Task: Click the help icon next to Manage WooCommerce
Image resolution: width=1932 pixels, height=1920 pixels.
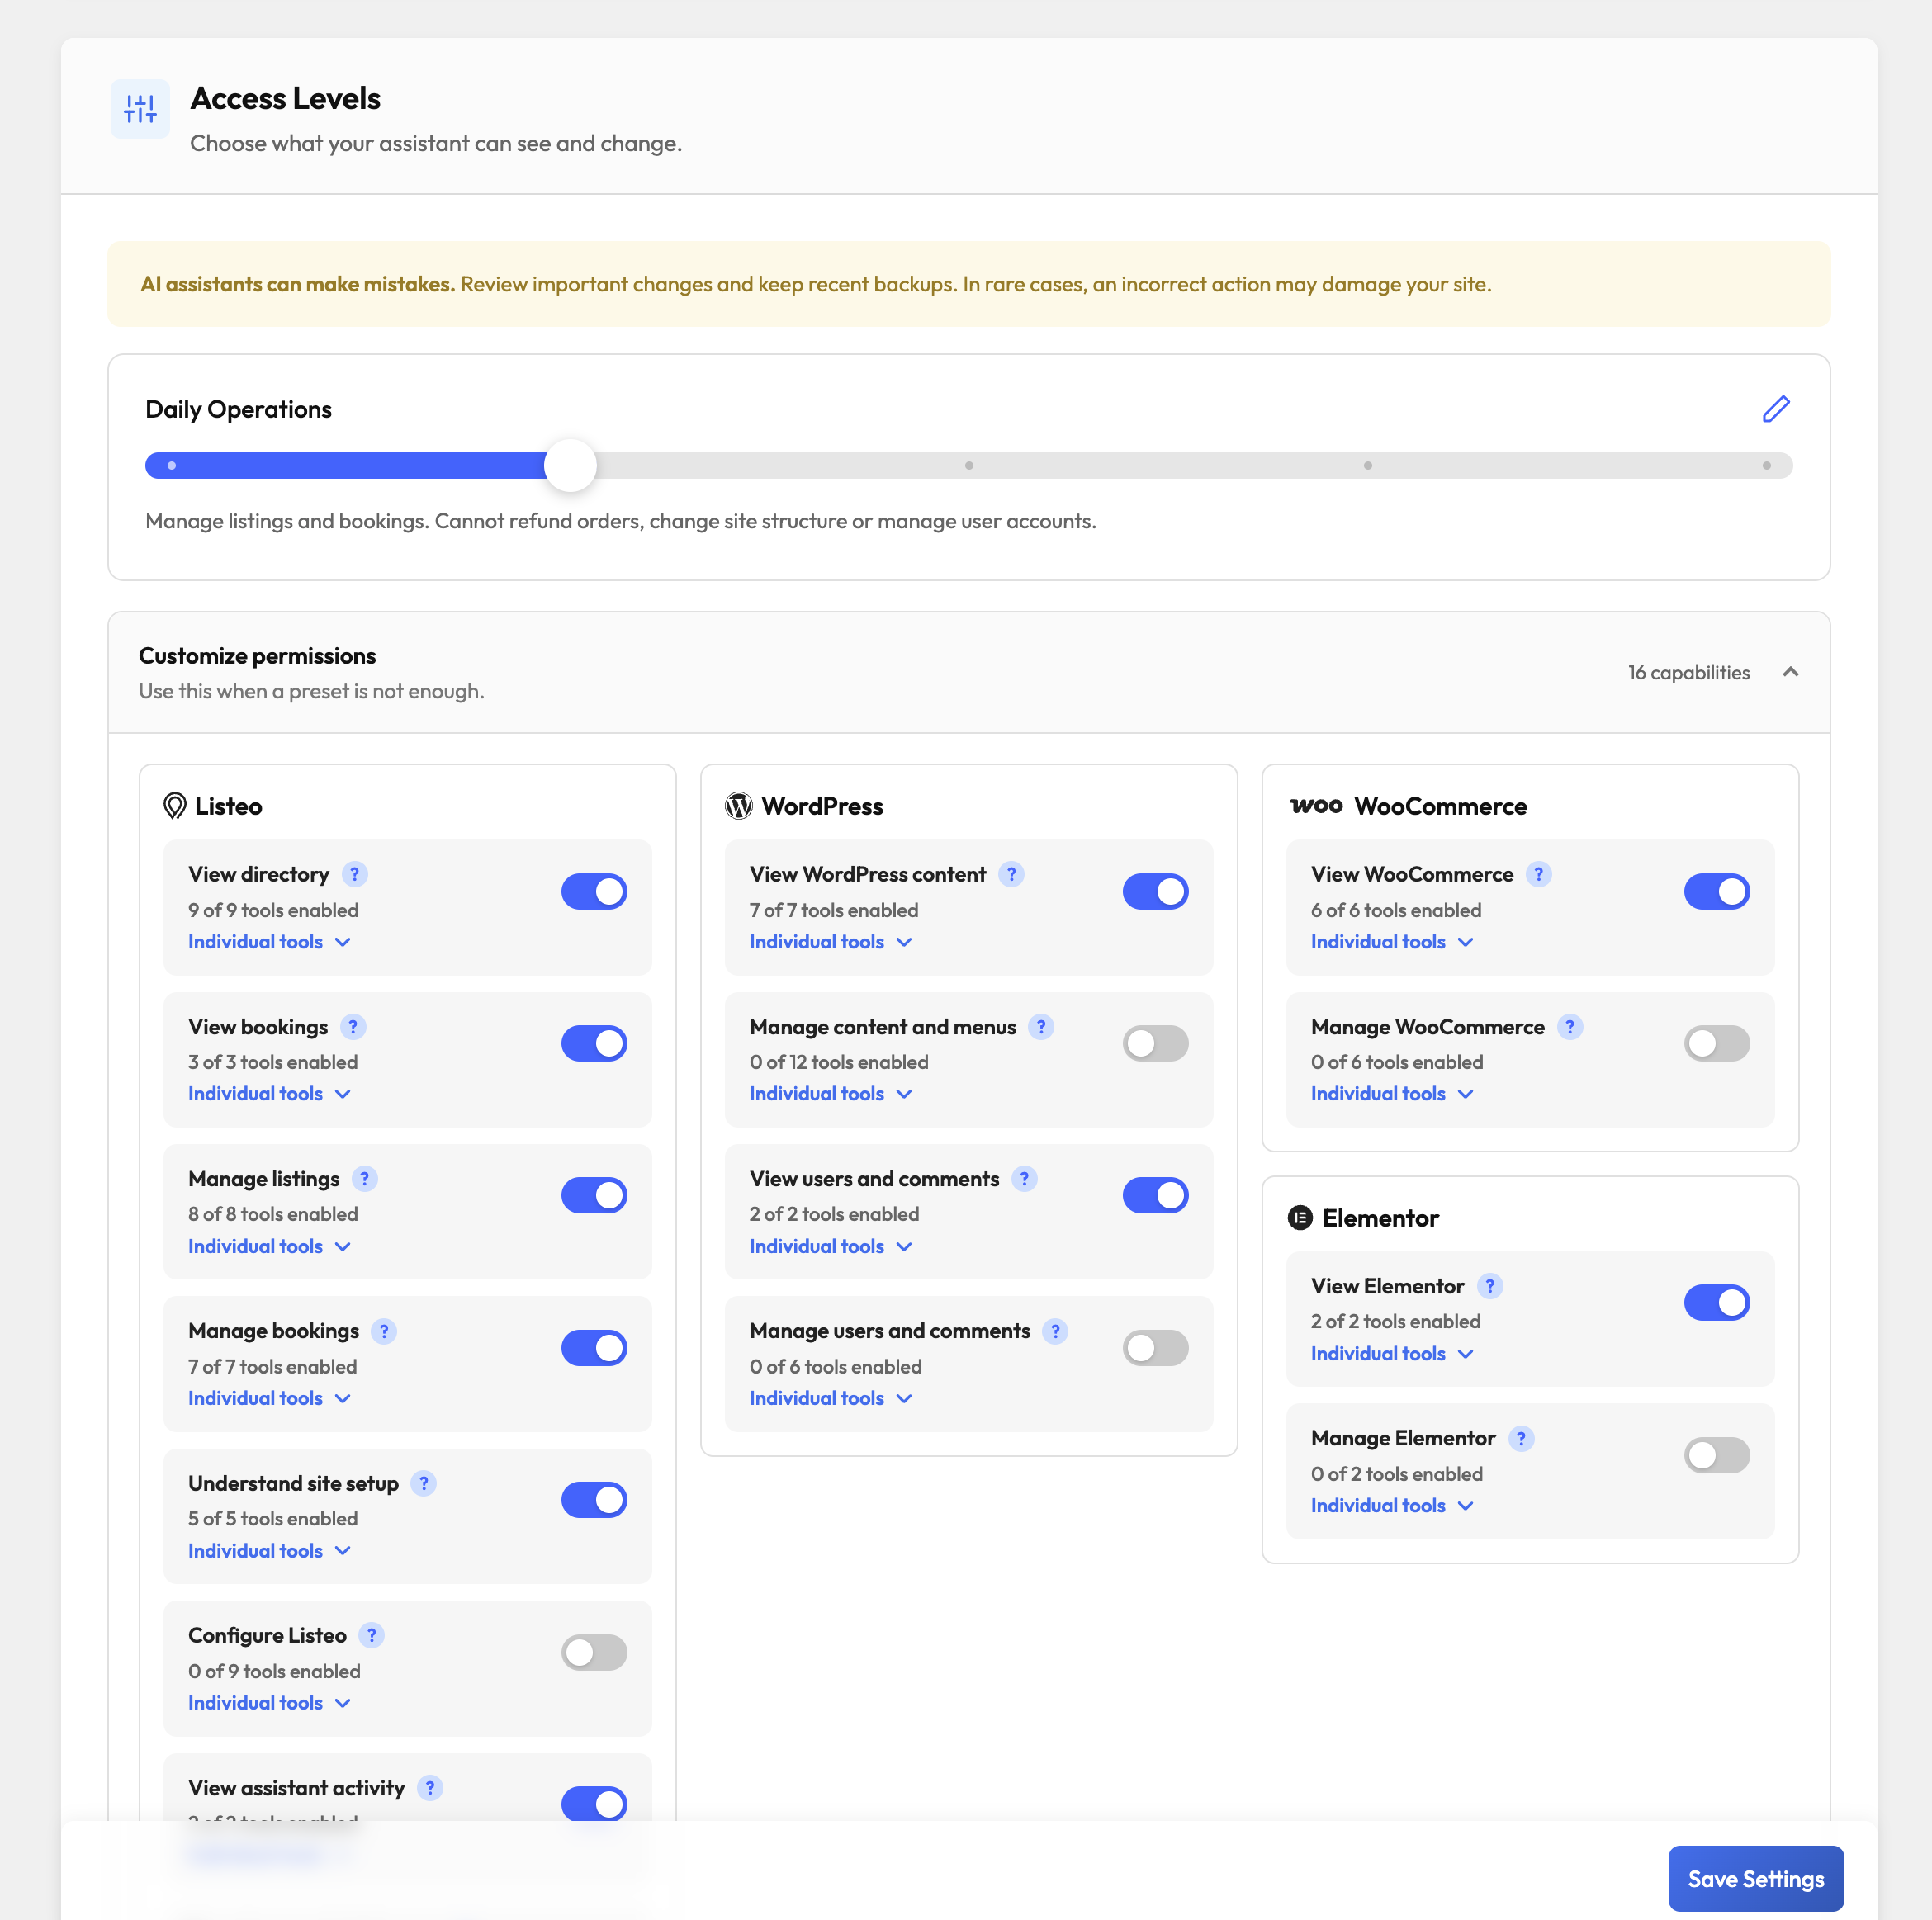Action: tap(1570, 1027)
